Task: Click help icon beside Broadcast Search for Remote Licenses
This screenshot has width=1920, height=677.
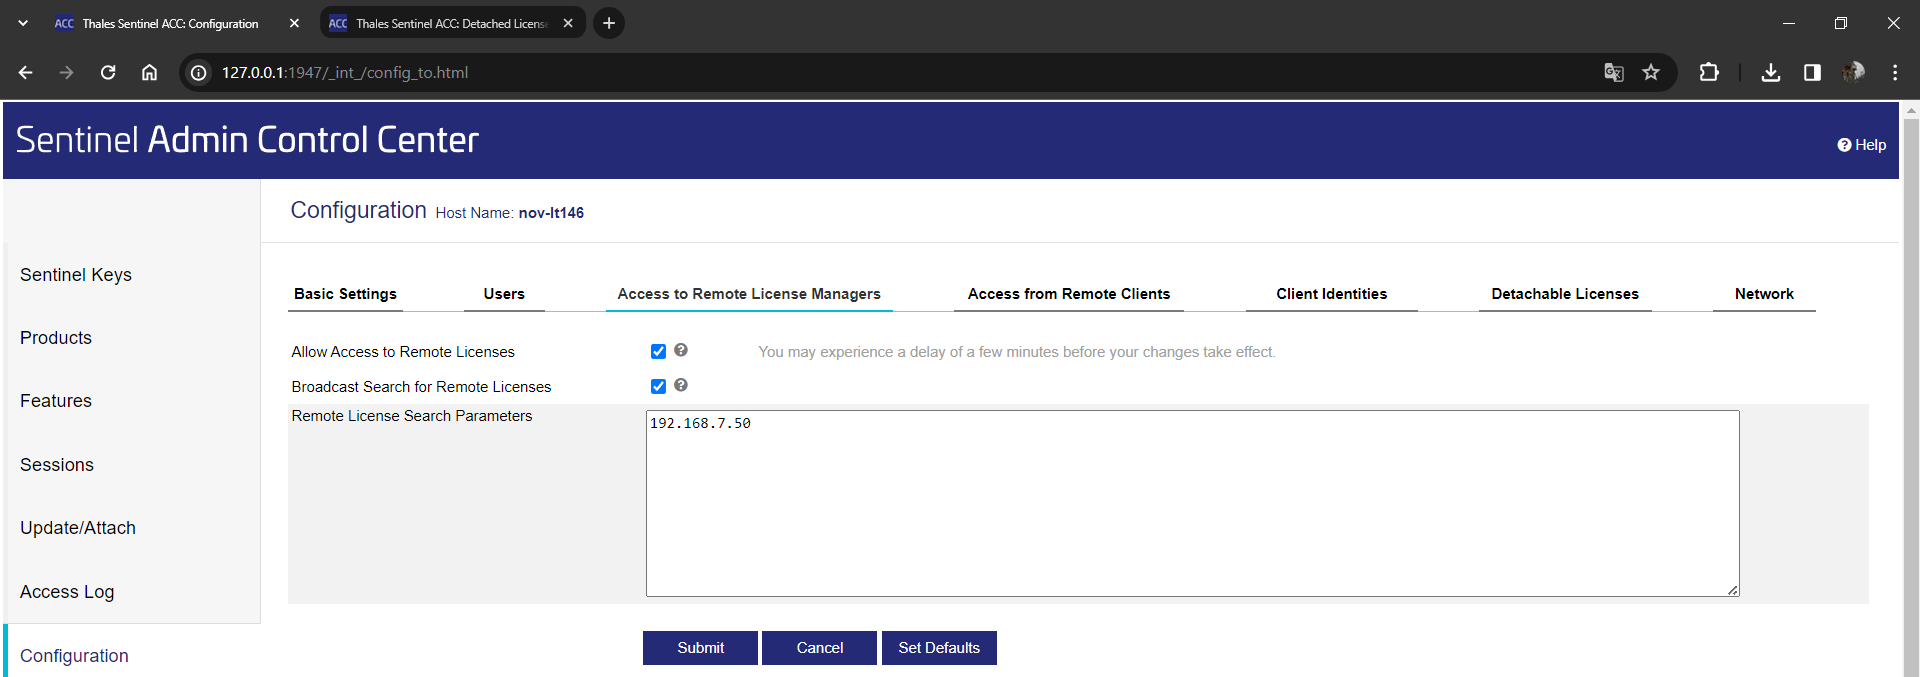Action: pyautogui.click(x=681, y=385)
